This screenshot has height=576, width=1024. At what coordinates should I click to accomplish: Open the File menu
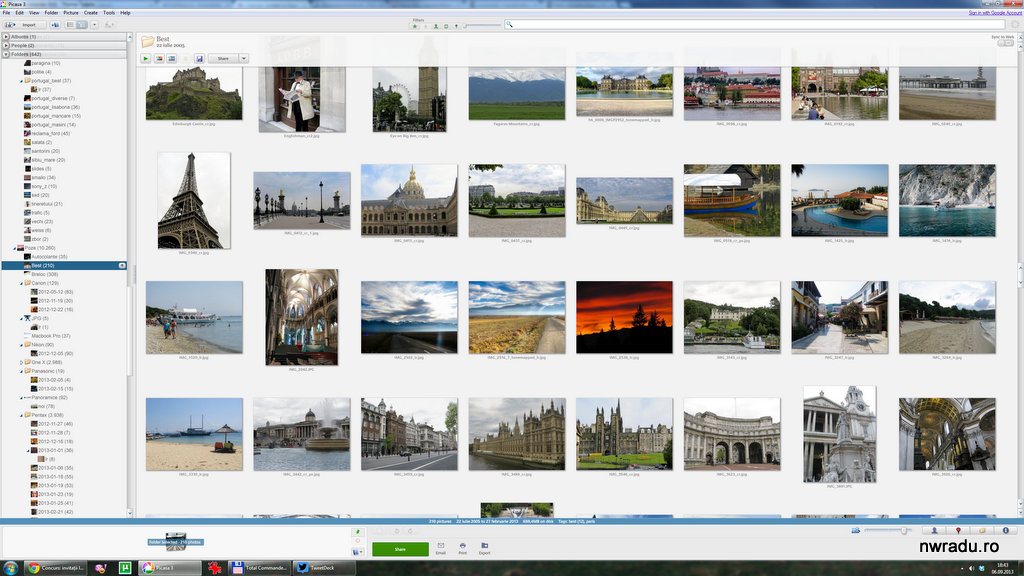tap(6, 12)
